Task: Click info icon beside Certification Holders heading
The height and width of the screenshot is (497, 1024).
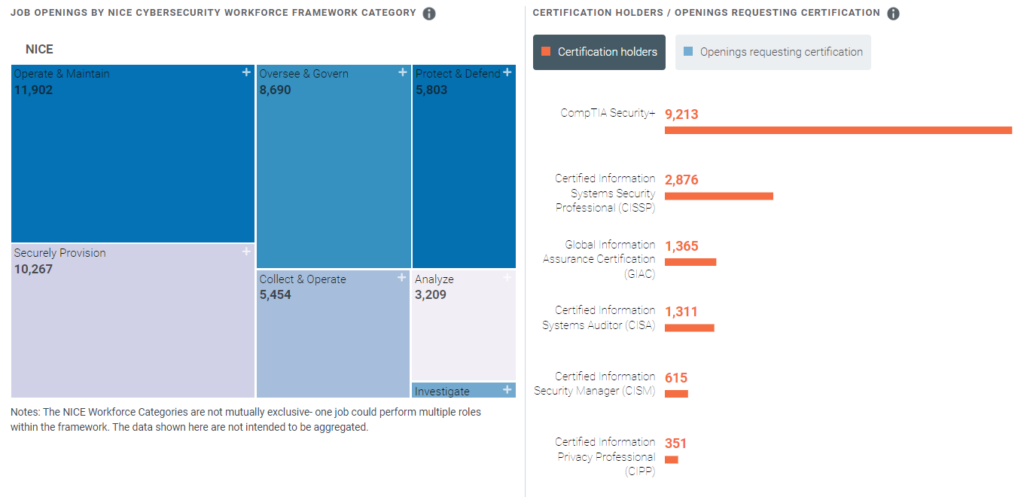Action: tap(893, 14)
